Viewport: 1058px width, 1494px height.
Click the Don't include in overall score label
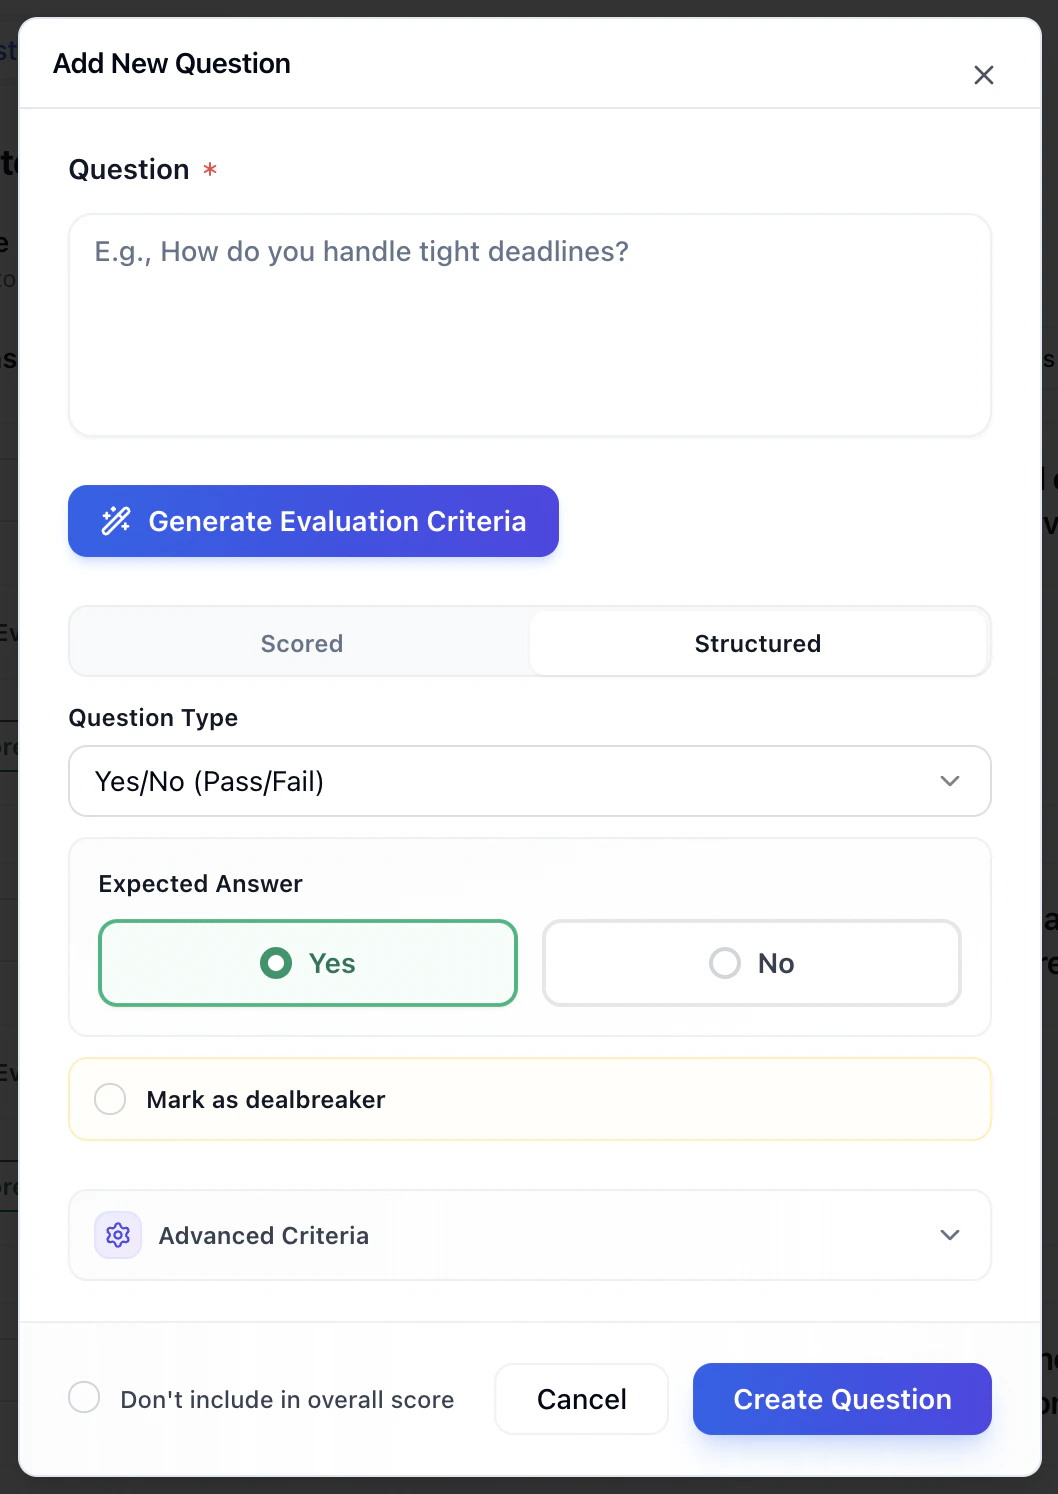(x=287, y=1400)
